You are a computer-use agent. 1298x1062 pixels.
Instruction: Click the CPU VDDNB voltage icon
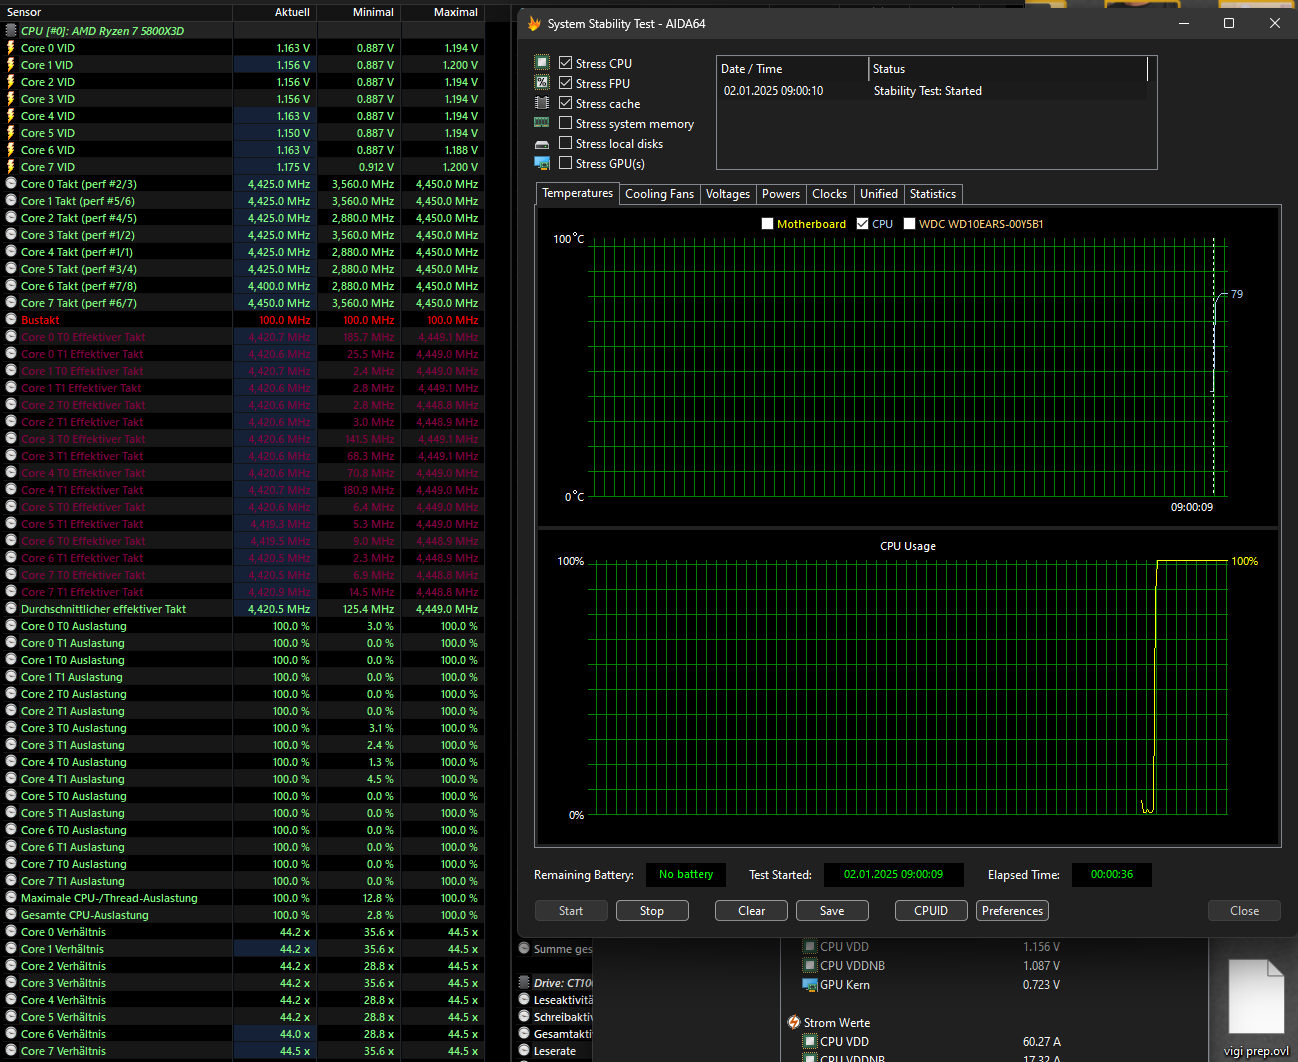(x=810, y=966)
